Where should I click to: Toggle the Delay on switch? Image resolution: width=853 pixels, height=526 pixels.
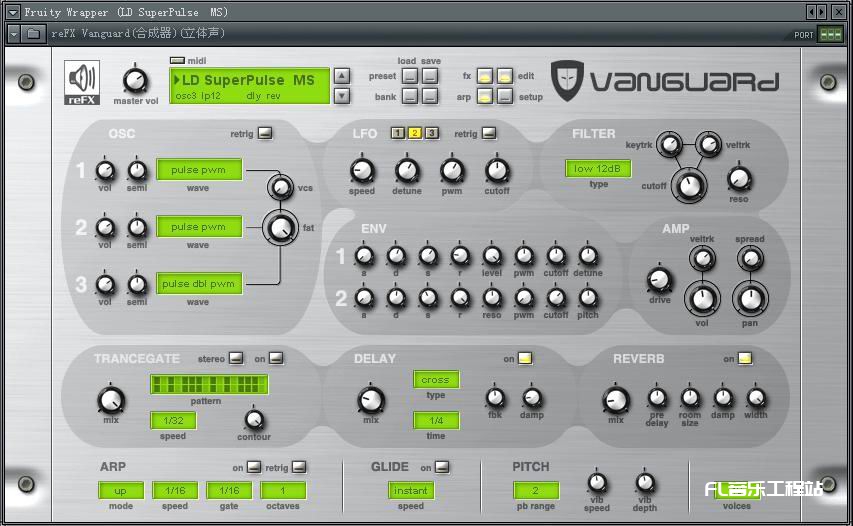click(525, 358)
